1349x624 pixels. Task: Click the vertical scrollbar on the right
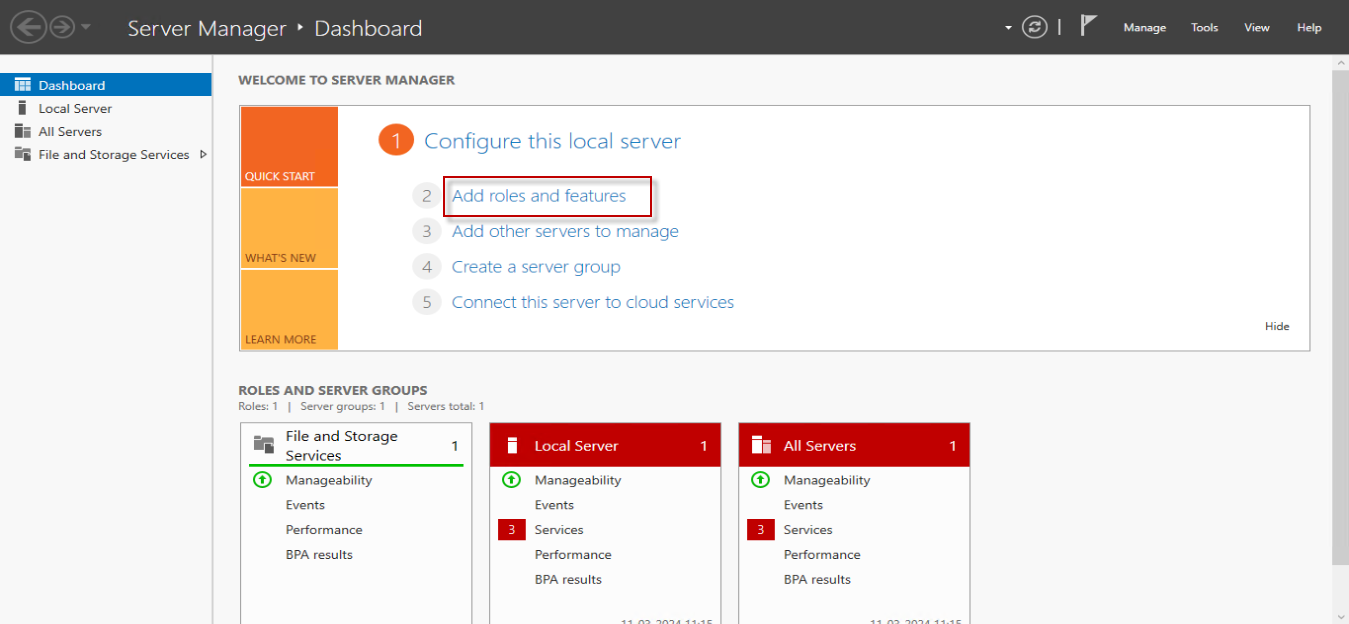click(1340, 319)
